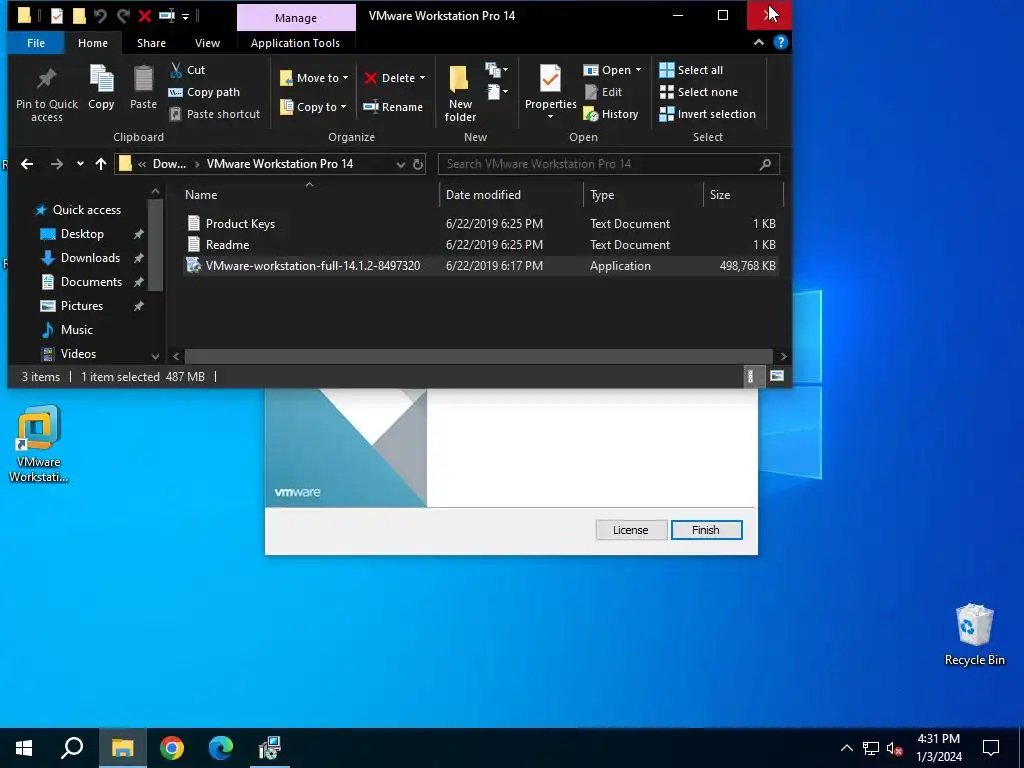
Task: Click the taskbar Search icon
Action: tap(72, 748)
